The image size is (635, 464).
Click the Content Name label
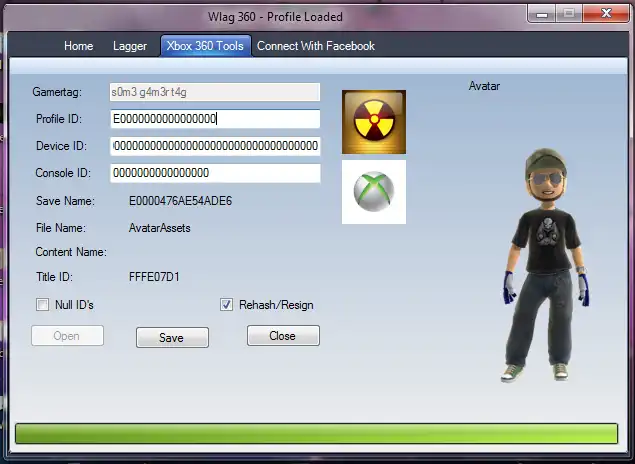tap(71, 252)
